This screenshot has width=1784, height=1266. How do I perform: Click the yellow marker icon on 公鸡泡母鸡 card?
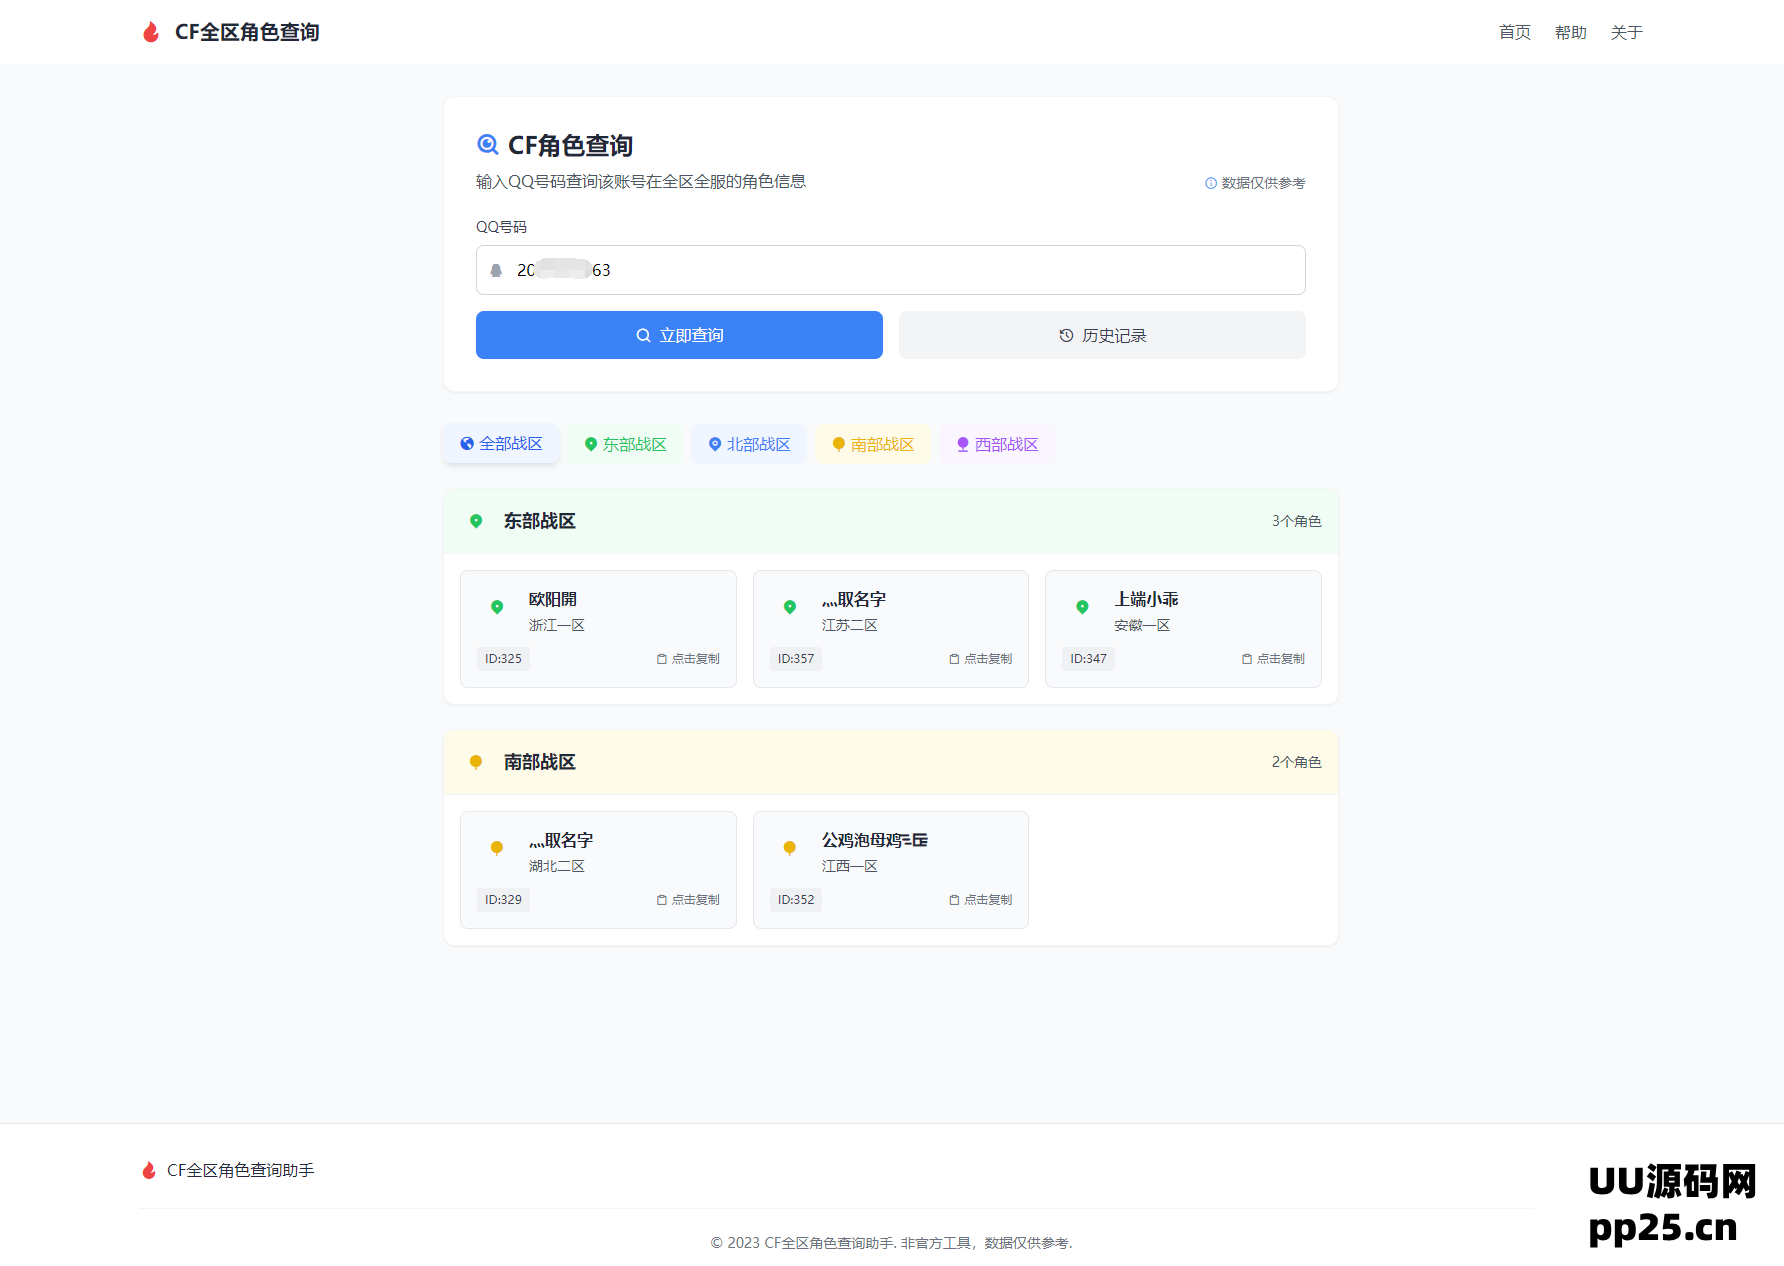[790, 848]
